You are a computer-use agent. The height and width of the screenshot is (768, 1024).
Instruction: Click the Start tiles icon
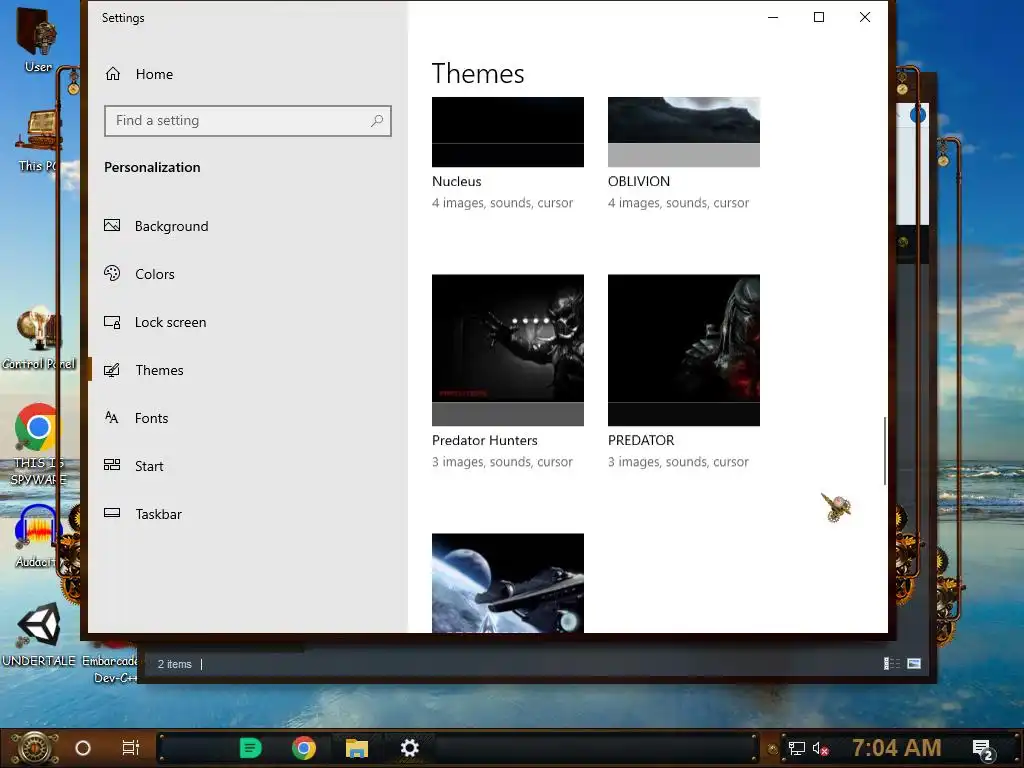click(x=112, y=465)
